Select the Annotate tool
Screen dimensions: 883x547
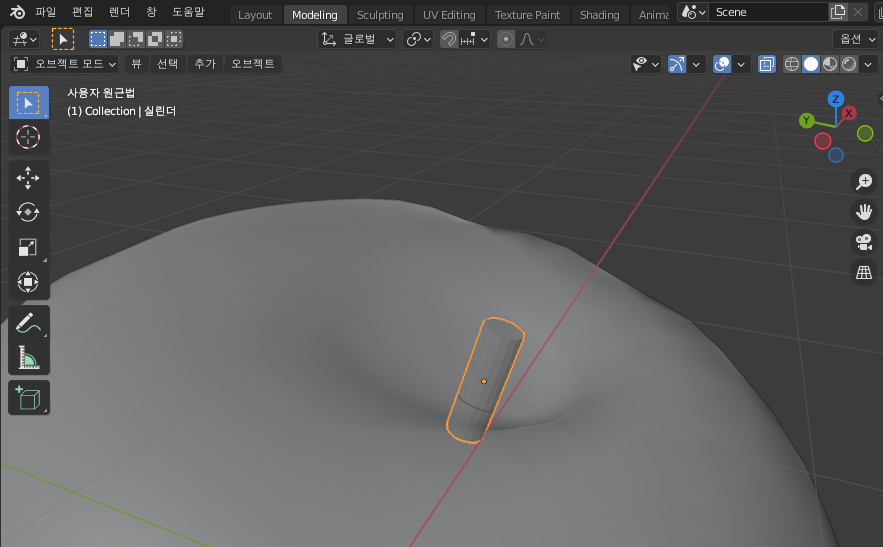[28, 323]
